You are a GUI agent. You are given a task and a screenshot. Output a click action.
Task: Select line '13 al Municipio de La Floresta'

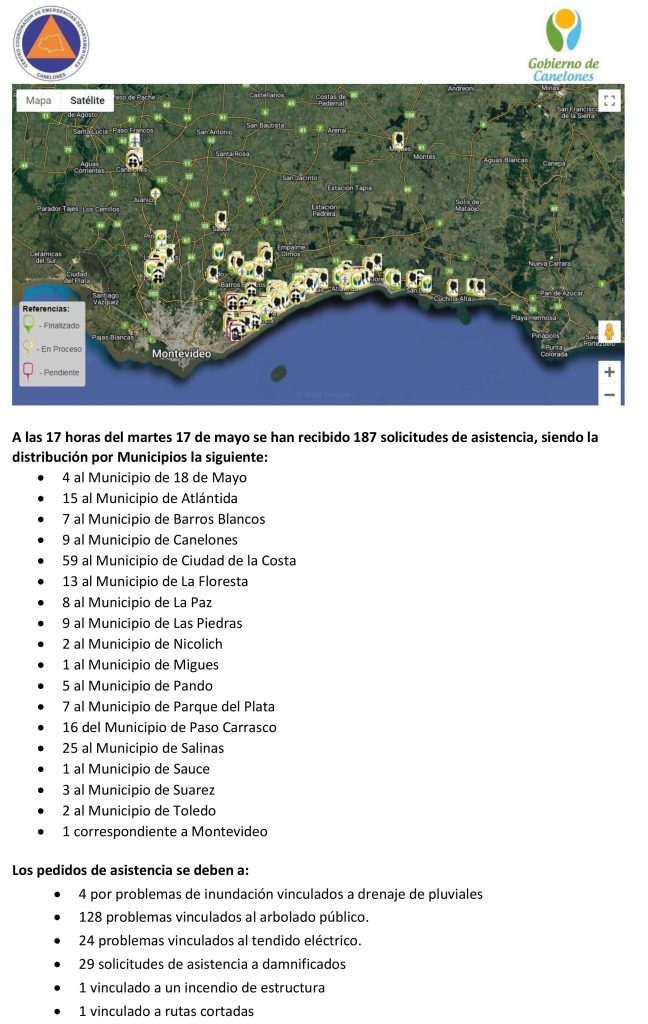(x=155, y=581)
